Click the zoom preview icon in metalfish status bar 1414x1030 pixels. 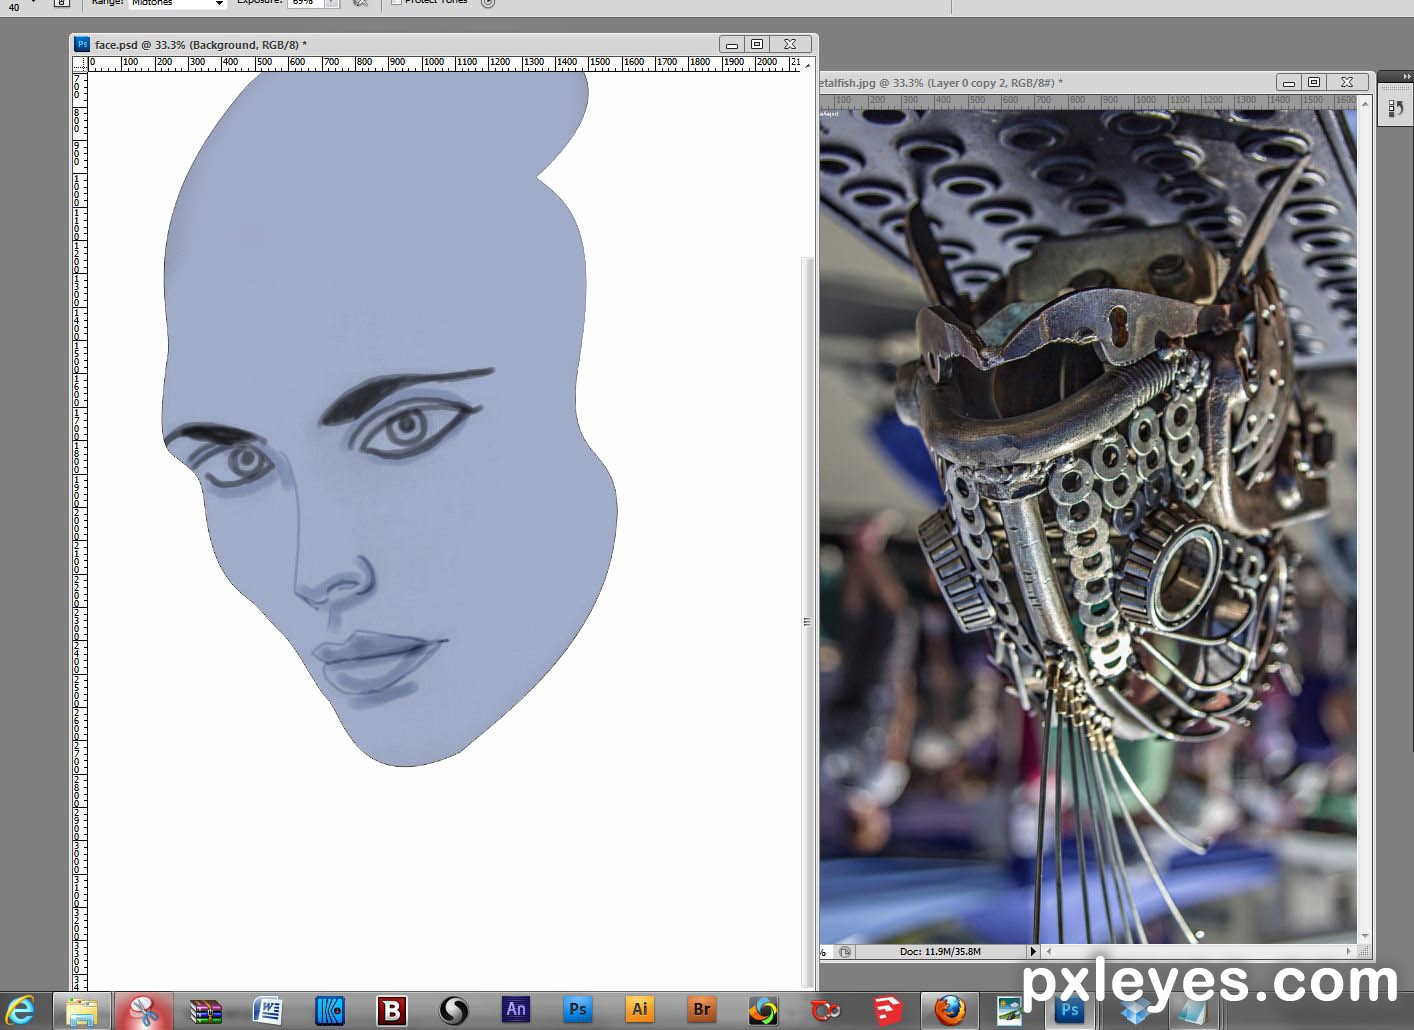(845, 952)
